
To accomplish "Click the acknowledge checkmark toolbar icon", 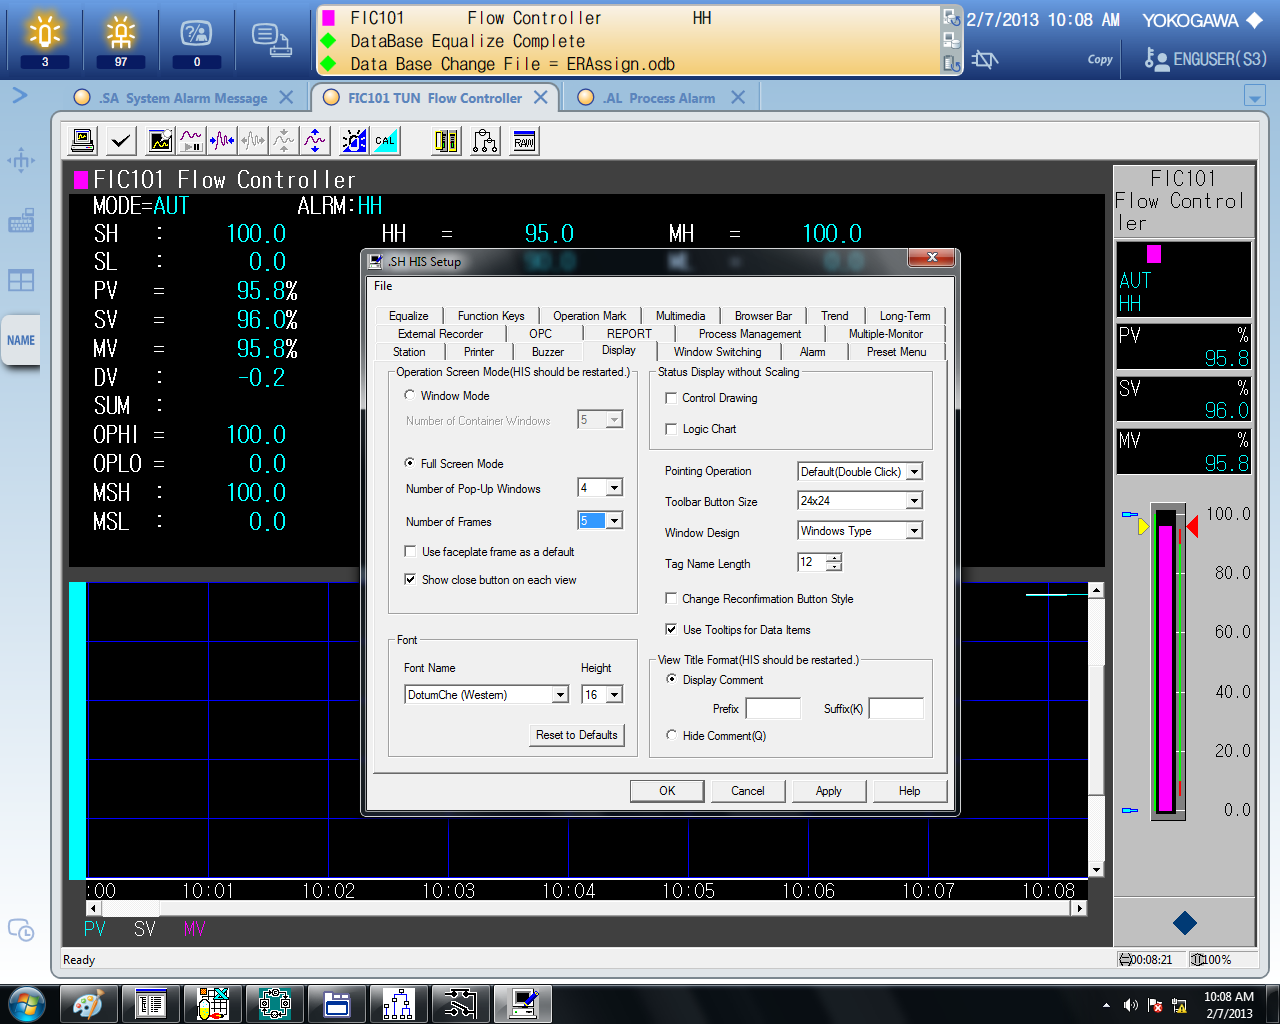I will pos(121,141).
